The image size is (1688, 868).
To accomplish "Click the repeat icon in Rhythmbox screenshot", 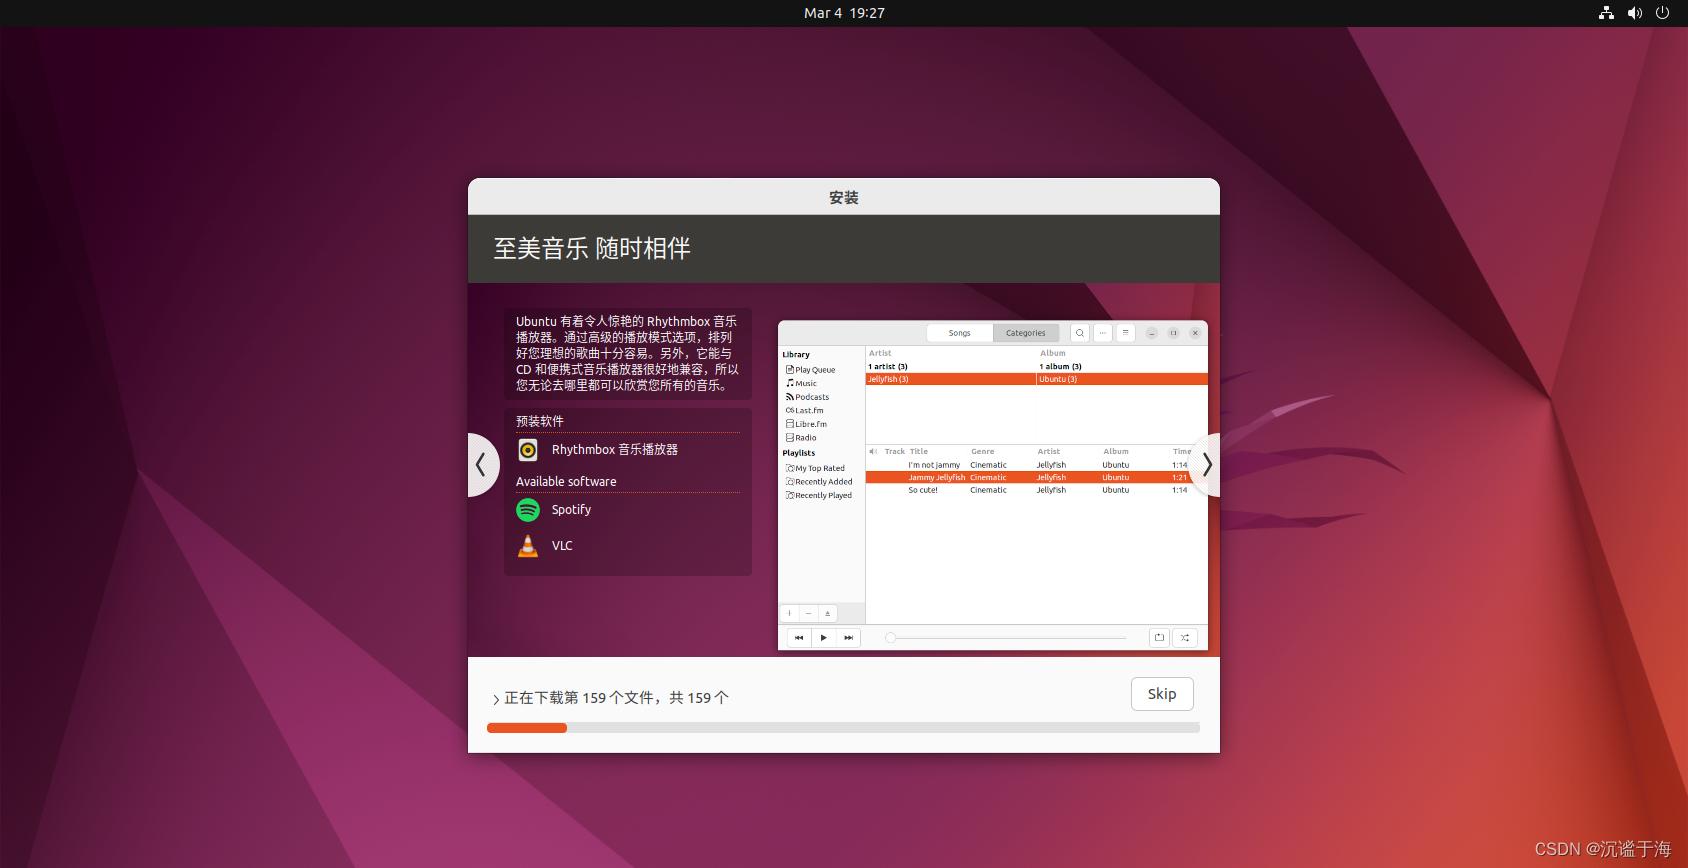I will click(x=1159, y=638).
